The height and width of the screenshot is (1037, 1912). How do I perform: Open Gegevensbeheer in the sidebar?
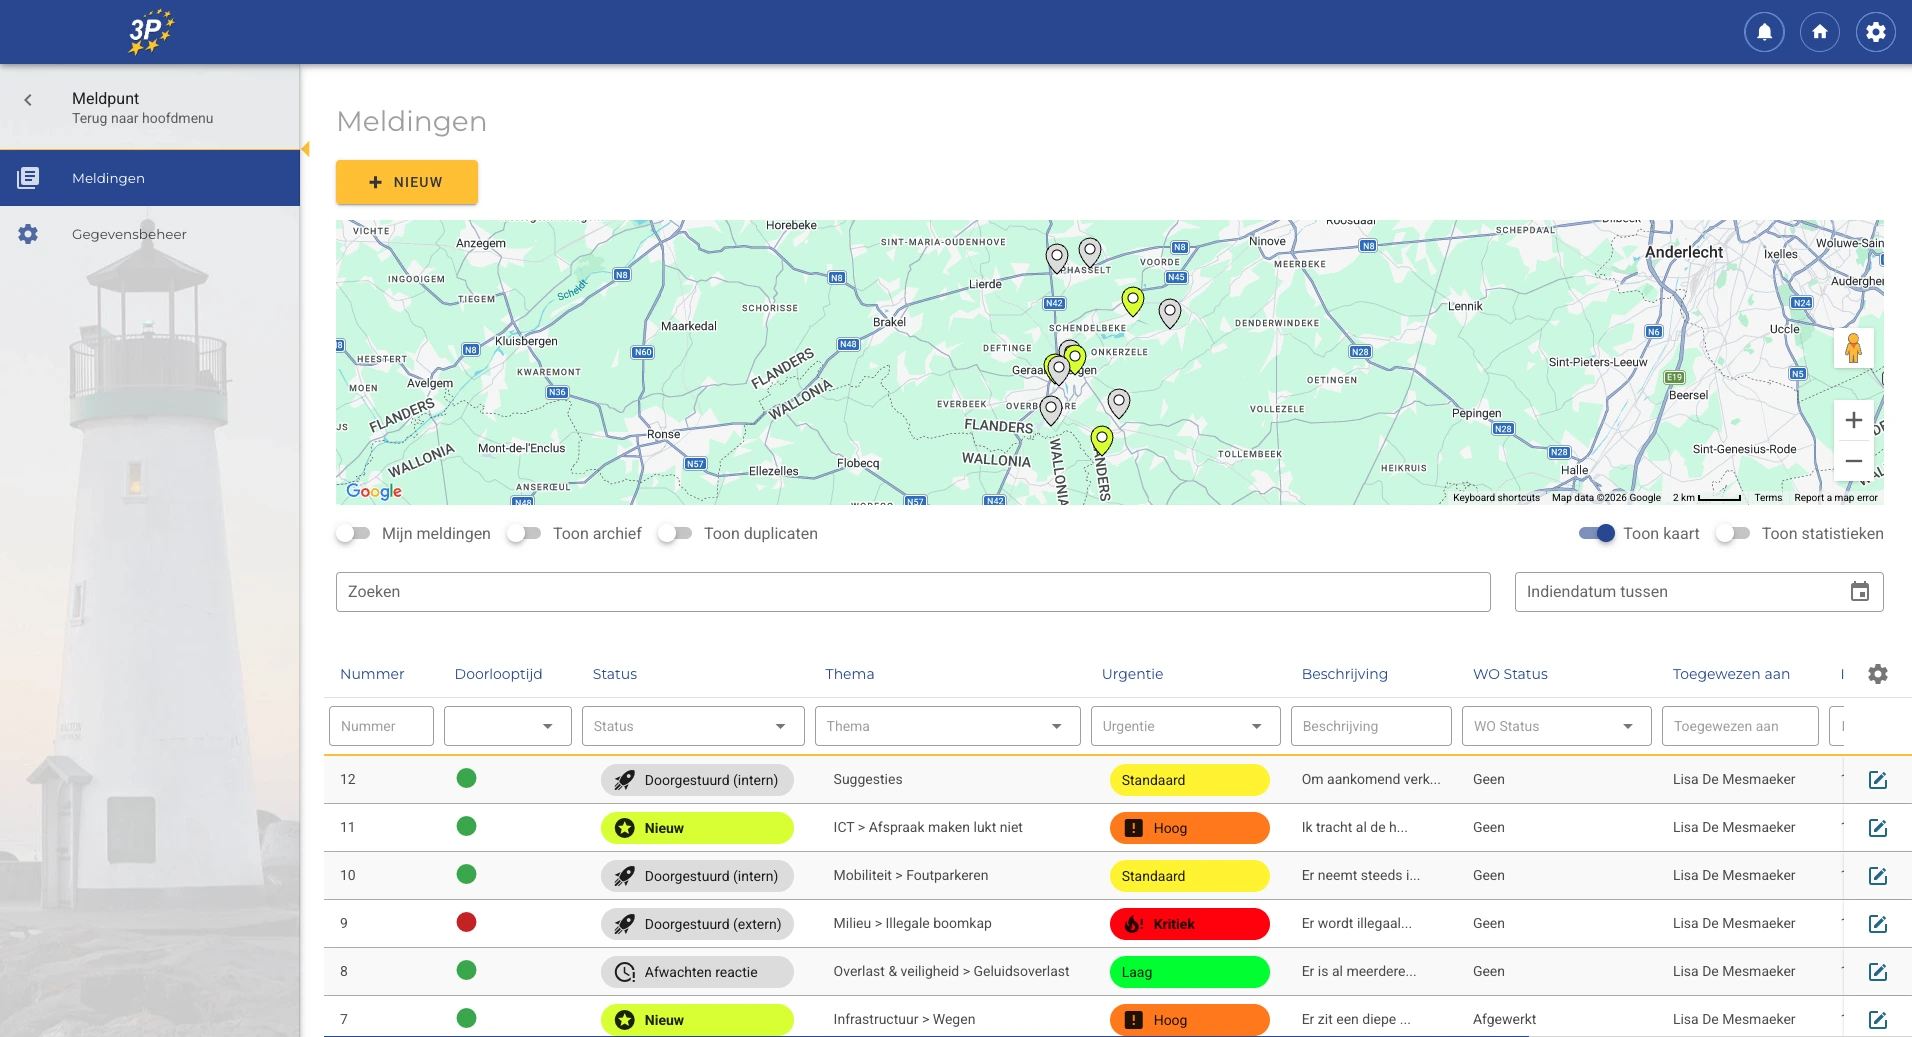129,234
